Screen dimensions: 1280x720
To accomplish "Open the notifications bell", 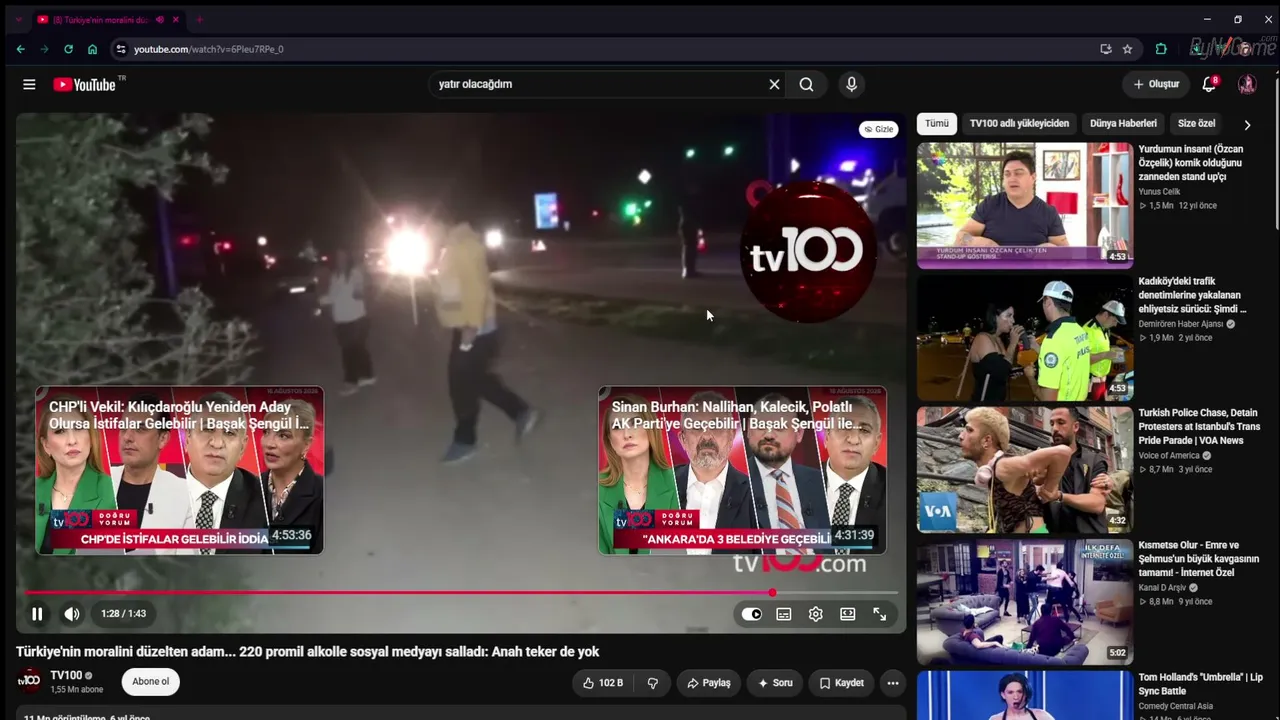I will click(x=1209, y=85).
